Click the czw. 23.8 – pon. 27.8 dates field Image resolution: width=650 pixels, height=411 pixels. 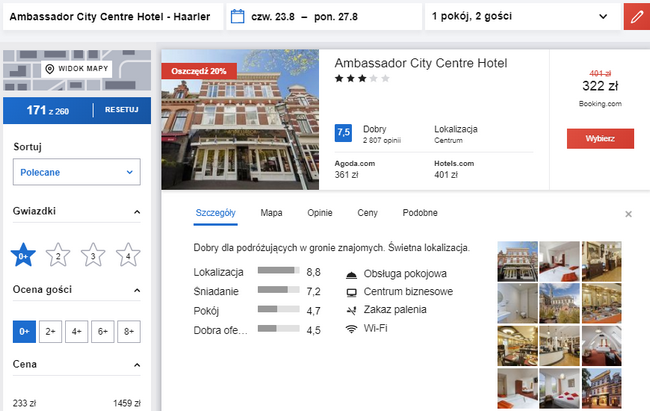click(324, 17)
